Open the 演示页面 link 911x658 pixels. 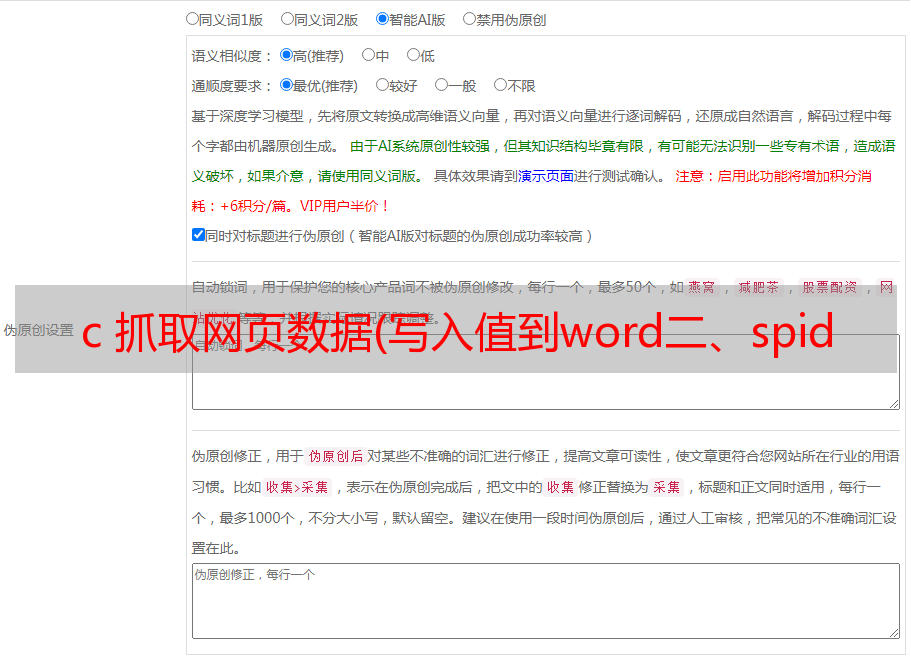tap(546, 176)
